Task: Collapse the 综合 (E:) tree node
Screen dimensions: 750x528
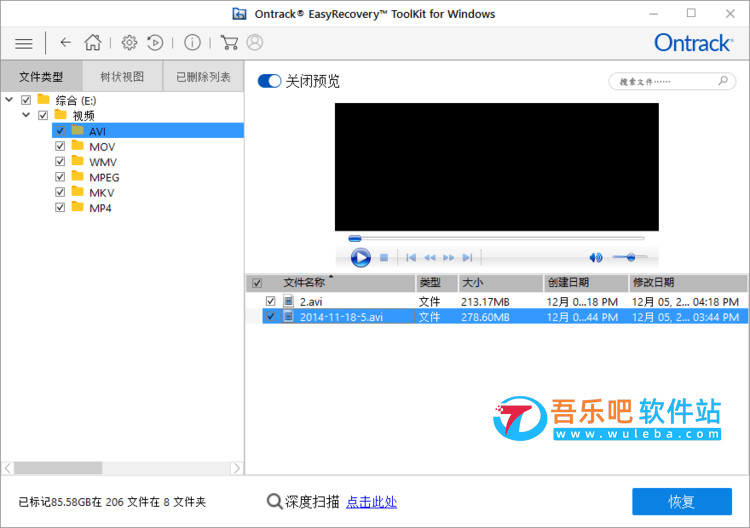Action: pyautogui.click(x=10, y=100)
